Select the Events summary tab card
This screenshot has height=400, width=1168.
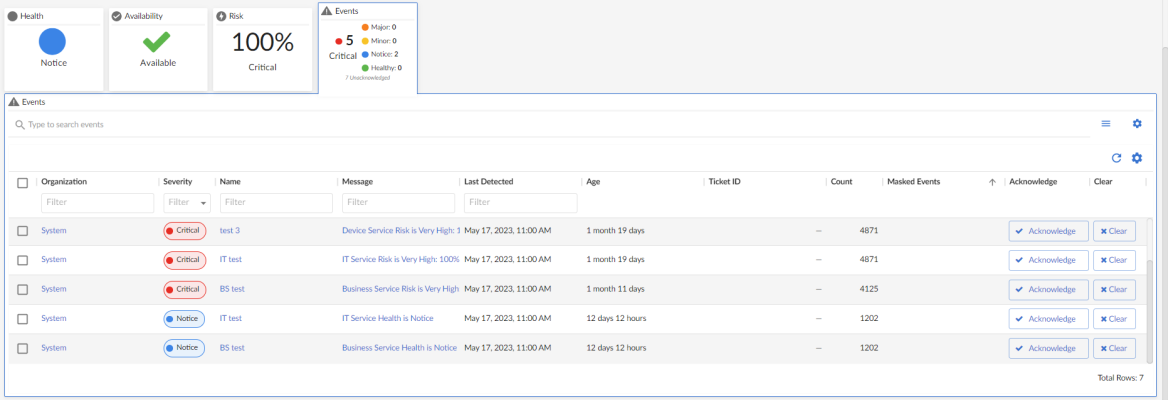(367, 48)
